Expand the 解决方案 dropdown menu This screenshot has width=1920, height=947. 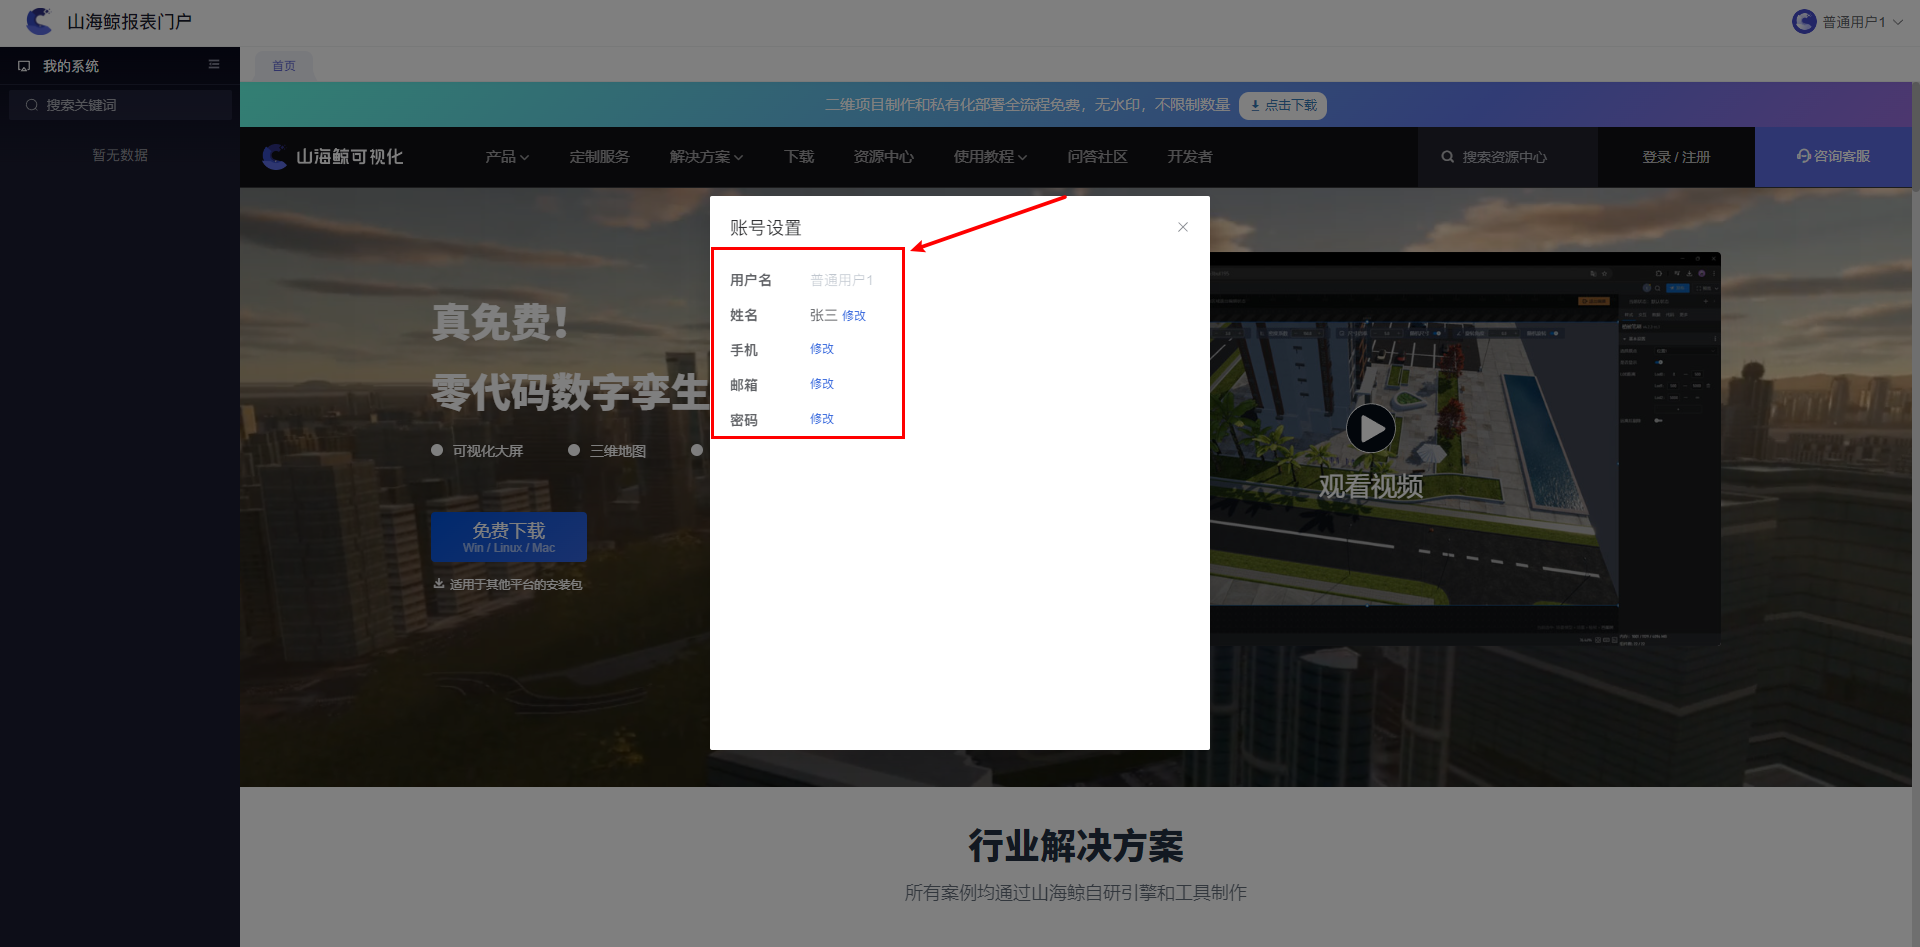coord(706,157)
